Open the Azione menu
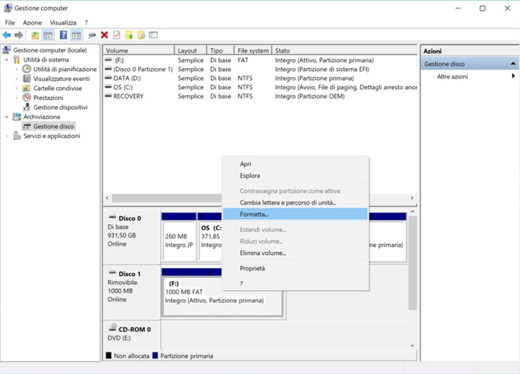The image size is (520, 374). point(32,23)
